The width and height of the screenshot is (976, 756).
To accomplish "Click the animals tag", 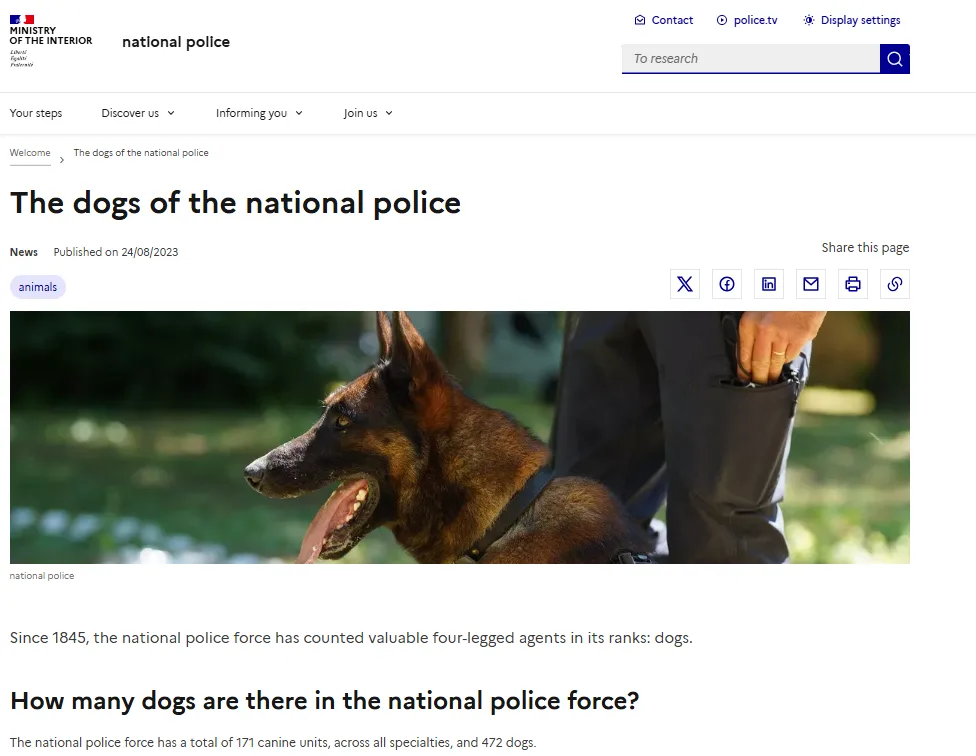I will 37,287.
